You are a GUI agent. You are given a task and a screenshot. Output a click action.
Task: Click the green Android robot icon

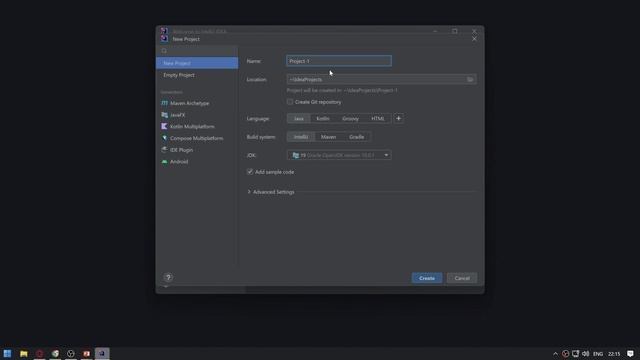(x=164, y=162)
